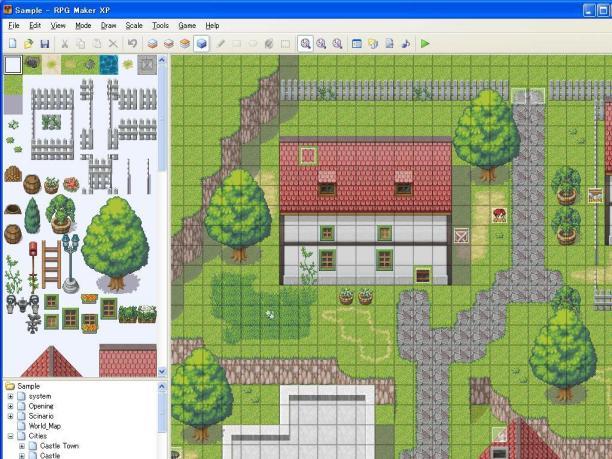The width and height of the screenshot is (612, 459).
Task: Start playtest with the green play arrow
Action: 425,44
